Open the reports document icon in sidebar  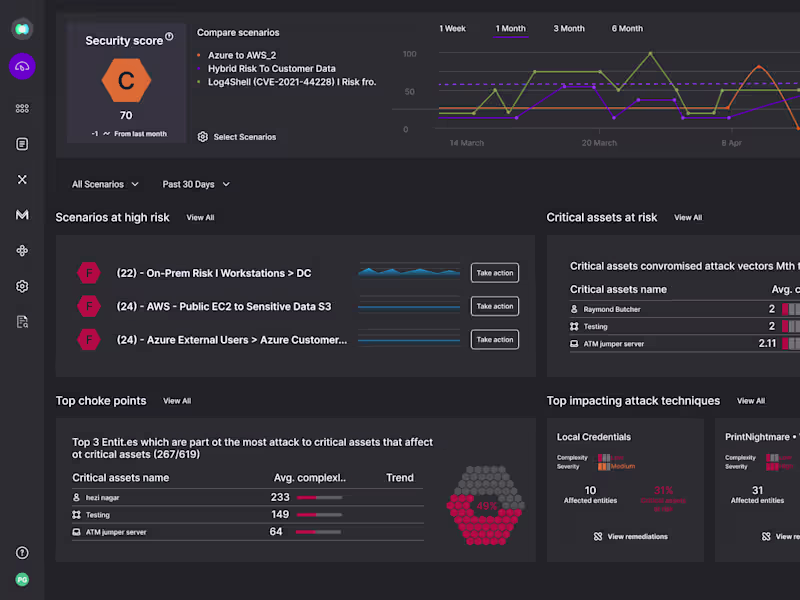click(x=22, y=144)
